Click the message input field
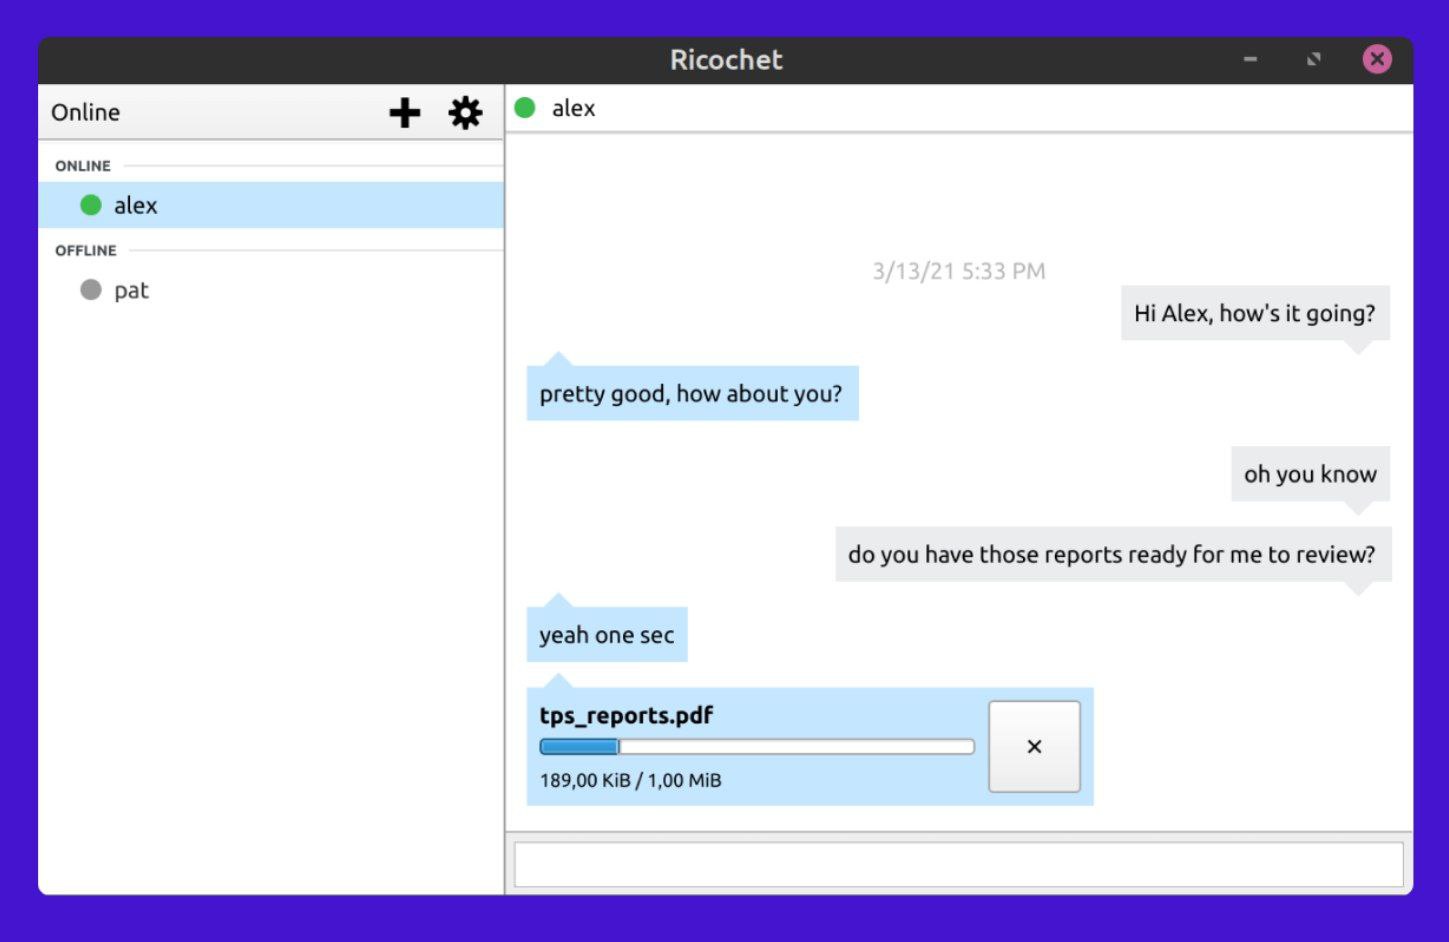The height and width of the screenshot is (942, 1449). tap(958, 864)
